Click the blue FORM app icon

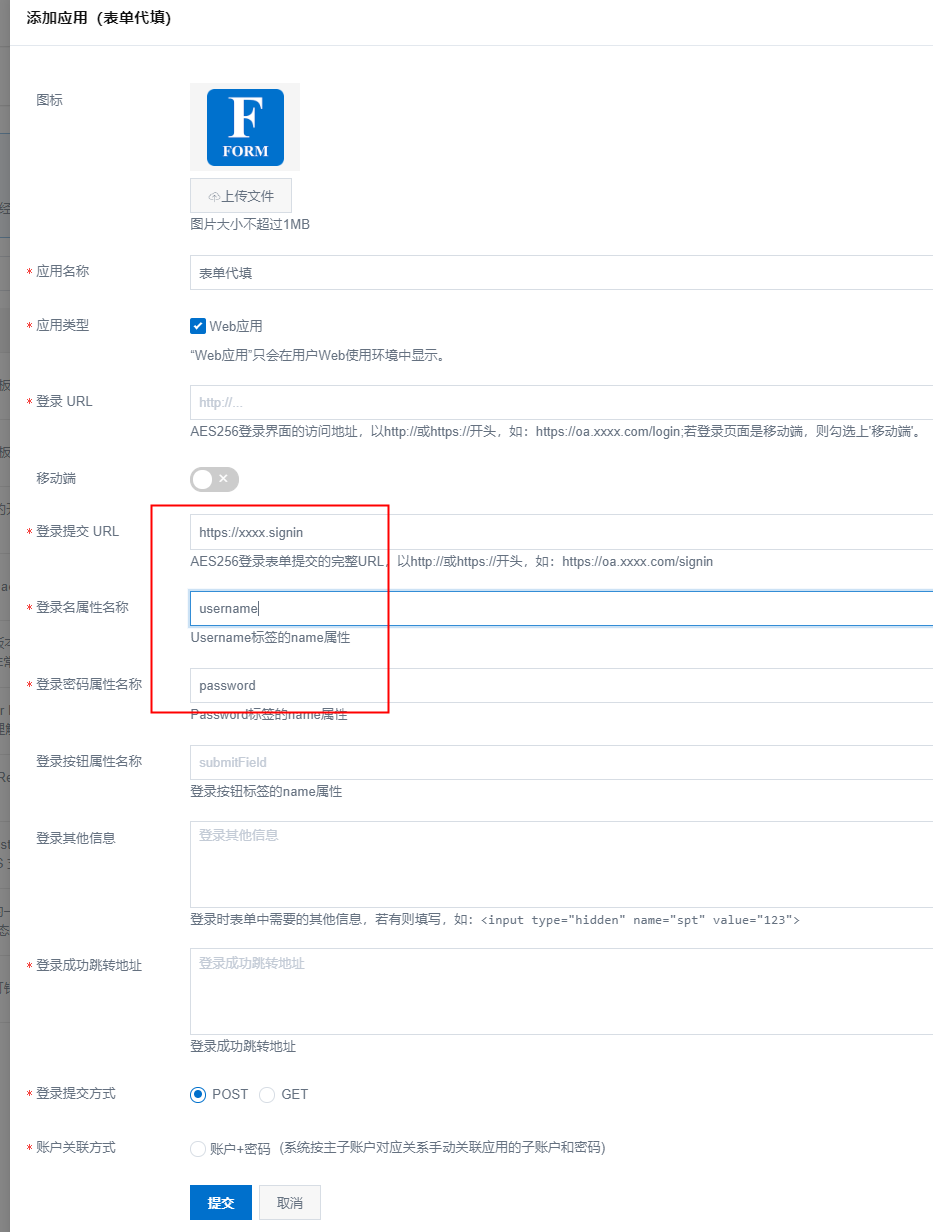click(x=245, y=127)
